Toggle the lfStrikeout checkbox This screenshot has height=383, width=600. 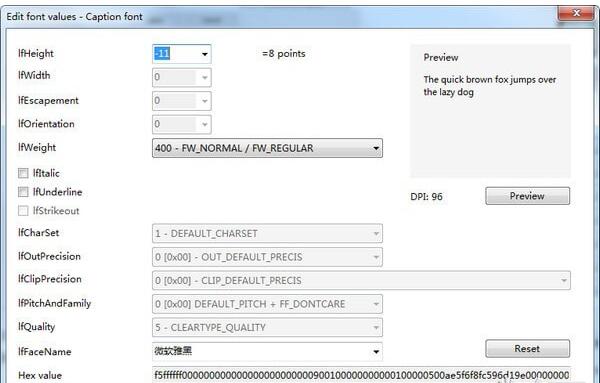coord(23,211)
